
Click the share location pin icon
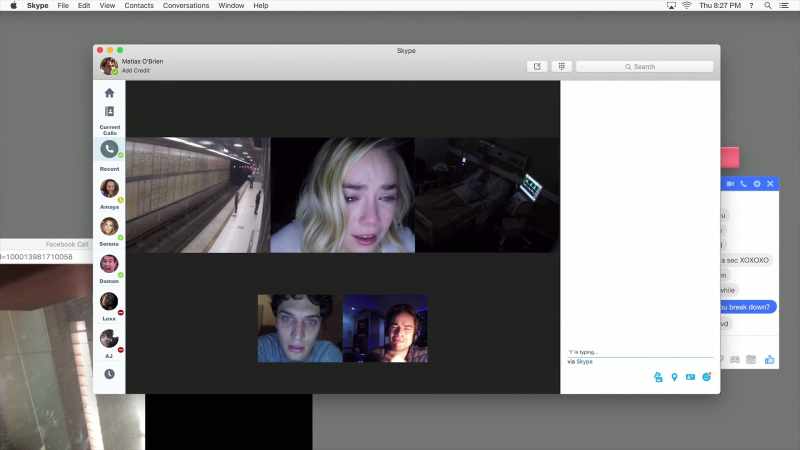tap(674, 377)
